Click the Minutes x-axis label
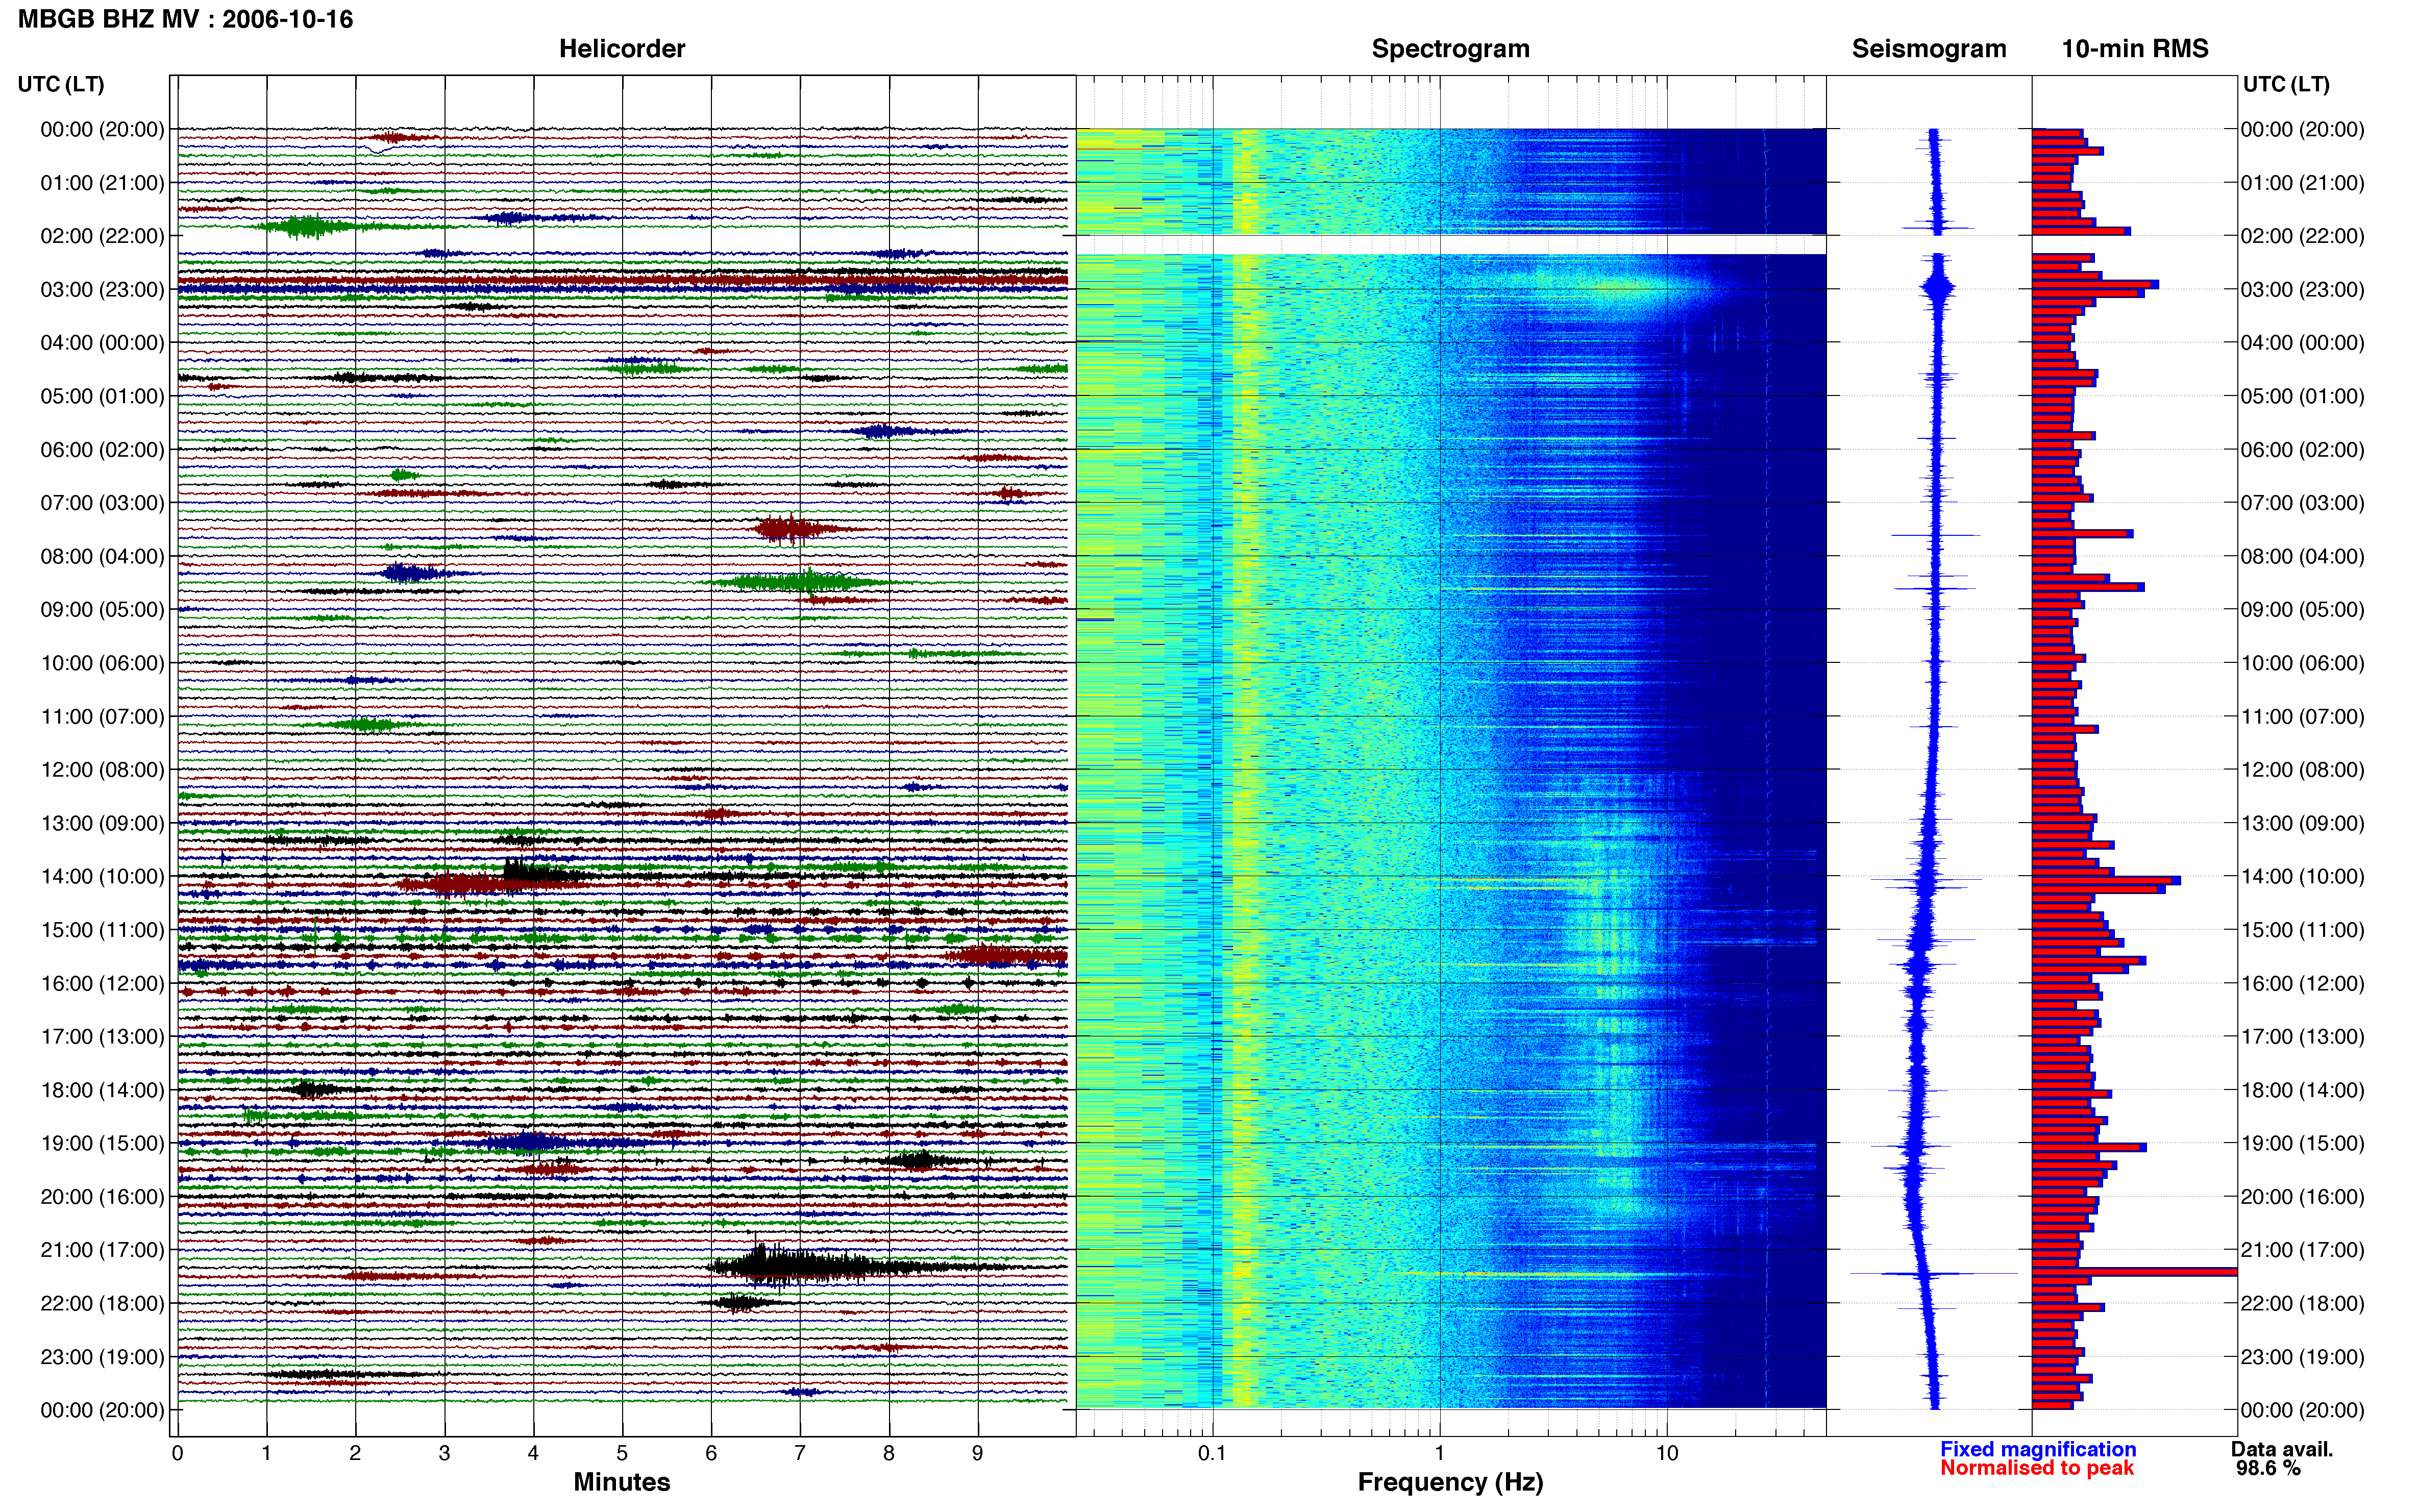2419x1512 pixels. (x=622, y=1482)
